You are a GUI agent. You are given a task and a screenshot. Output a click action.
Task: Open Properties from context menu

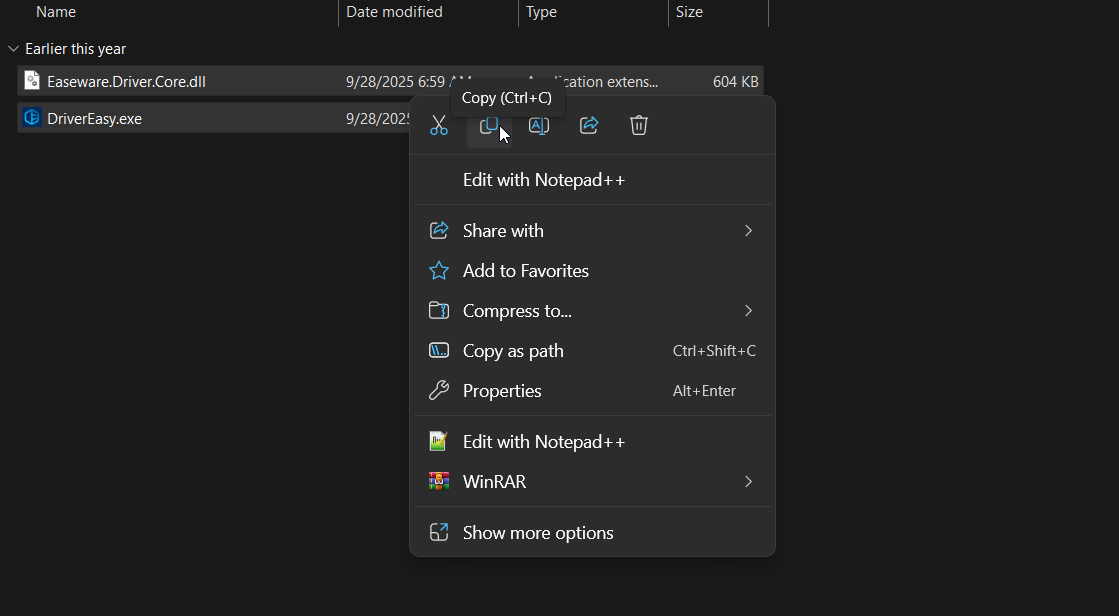point(592,390)
